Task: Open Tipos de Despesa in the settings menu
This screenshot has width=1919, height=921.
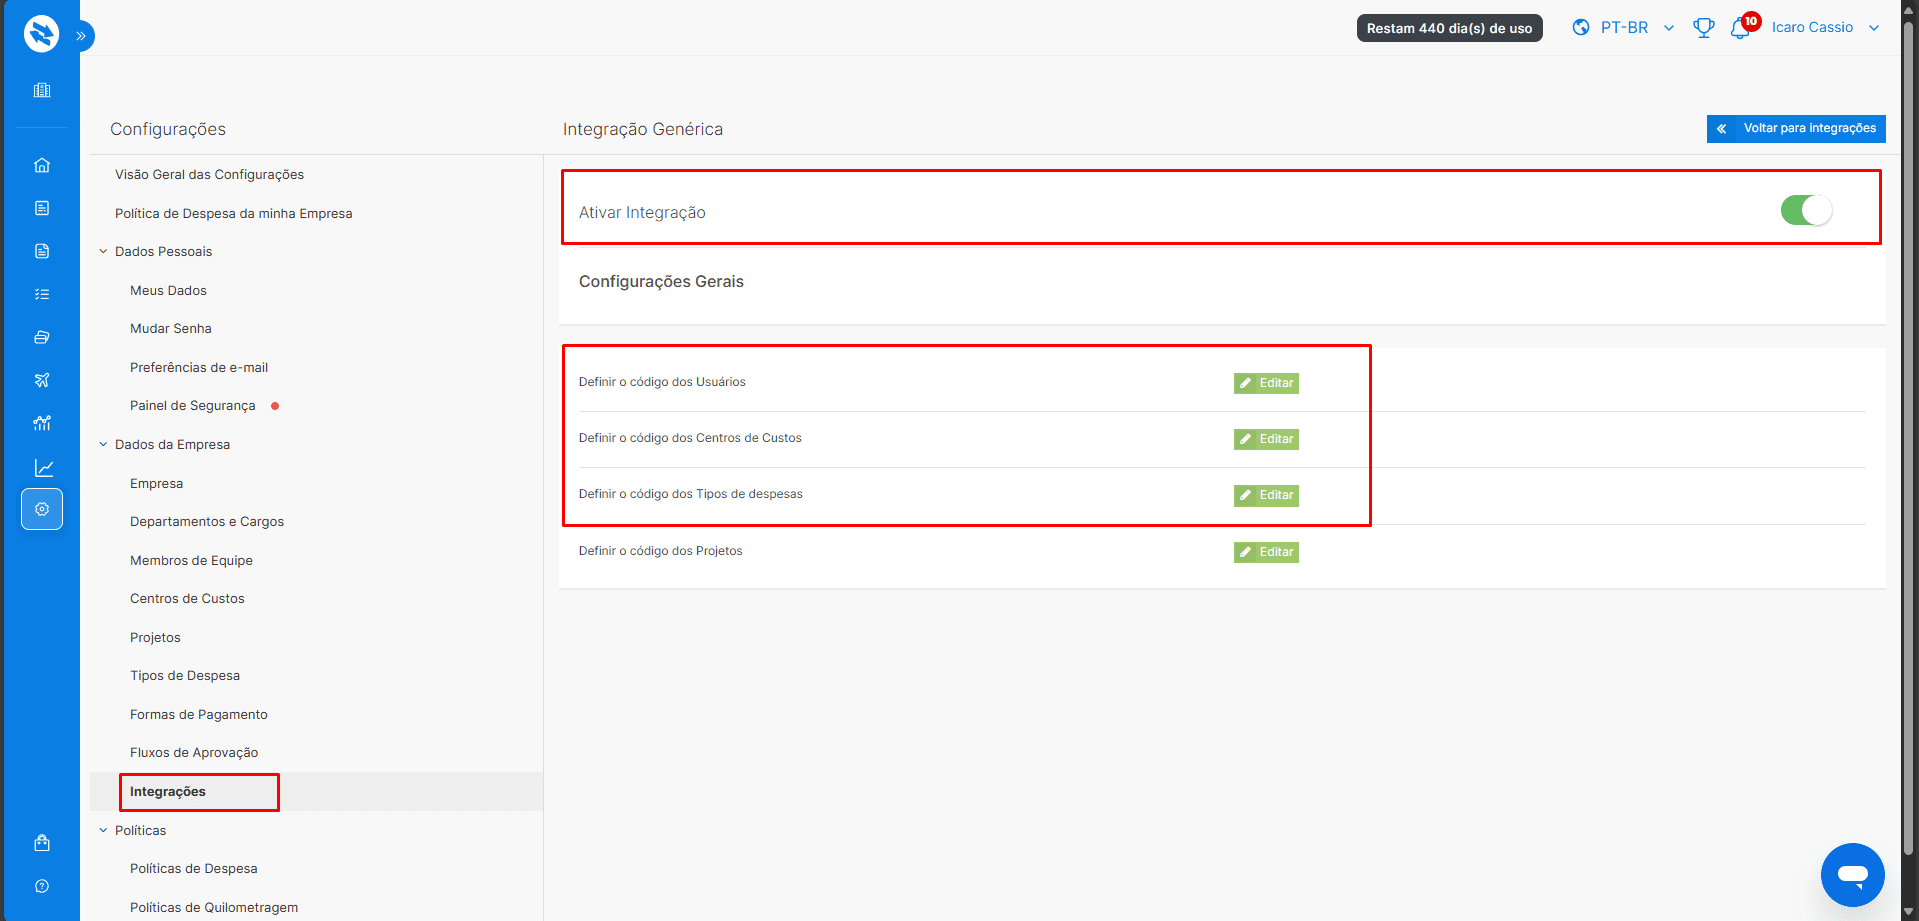Action: click(185, 675)
